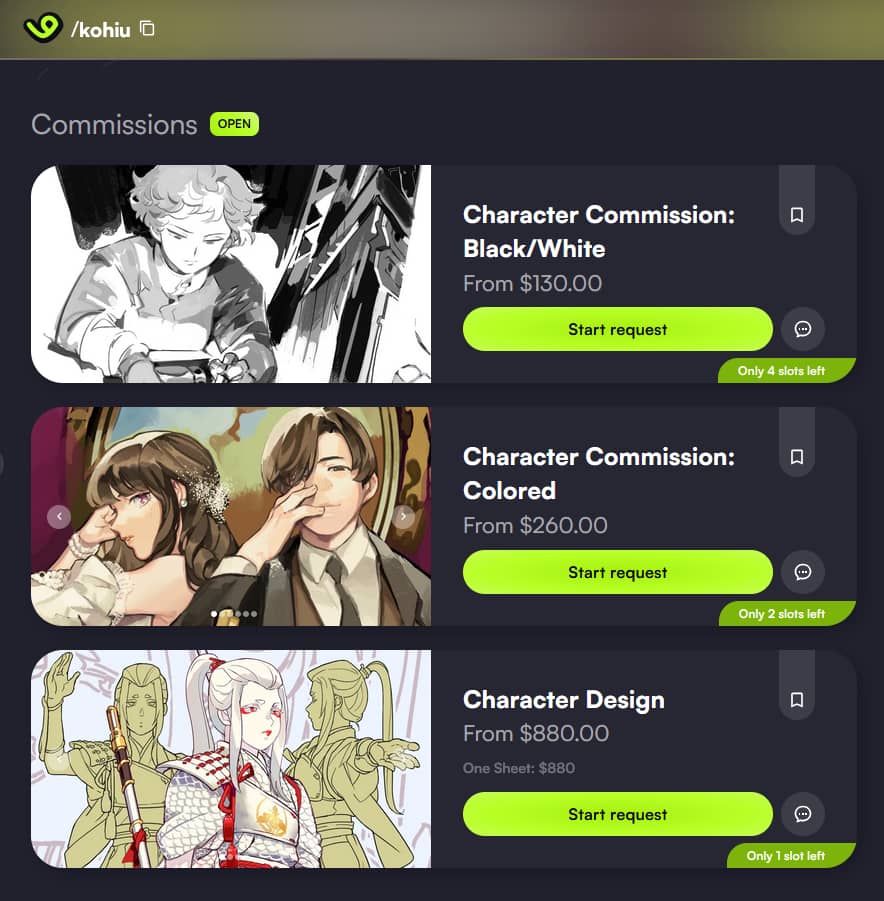Start request for Character Design
This screenshot has height=901, width=884.
click(x=617, y=814)
